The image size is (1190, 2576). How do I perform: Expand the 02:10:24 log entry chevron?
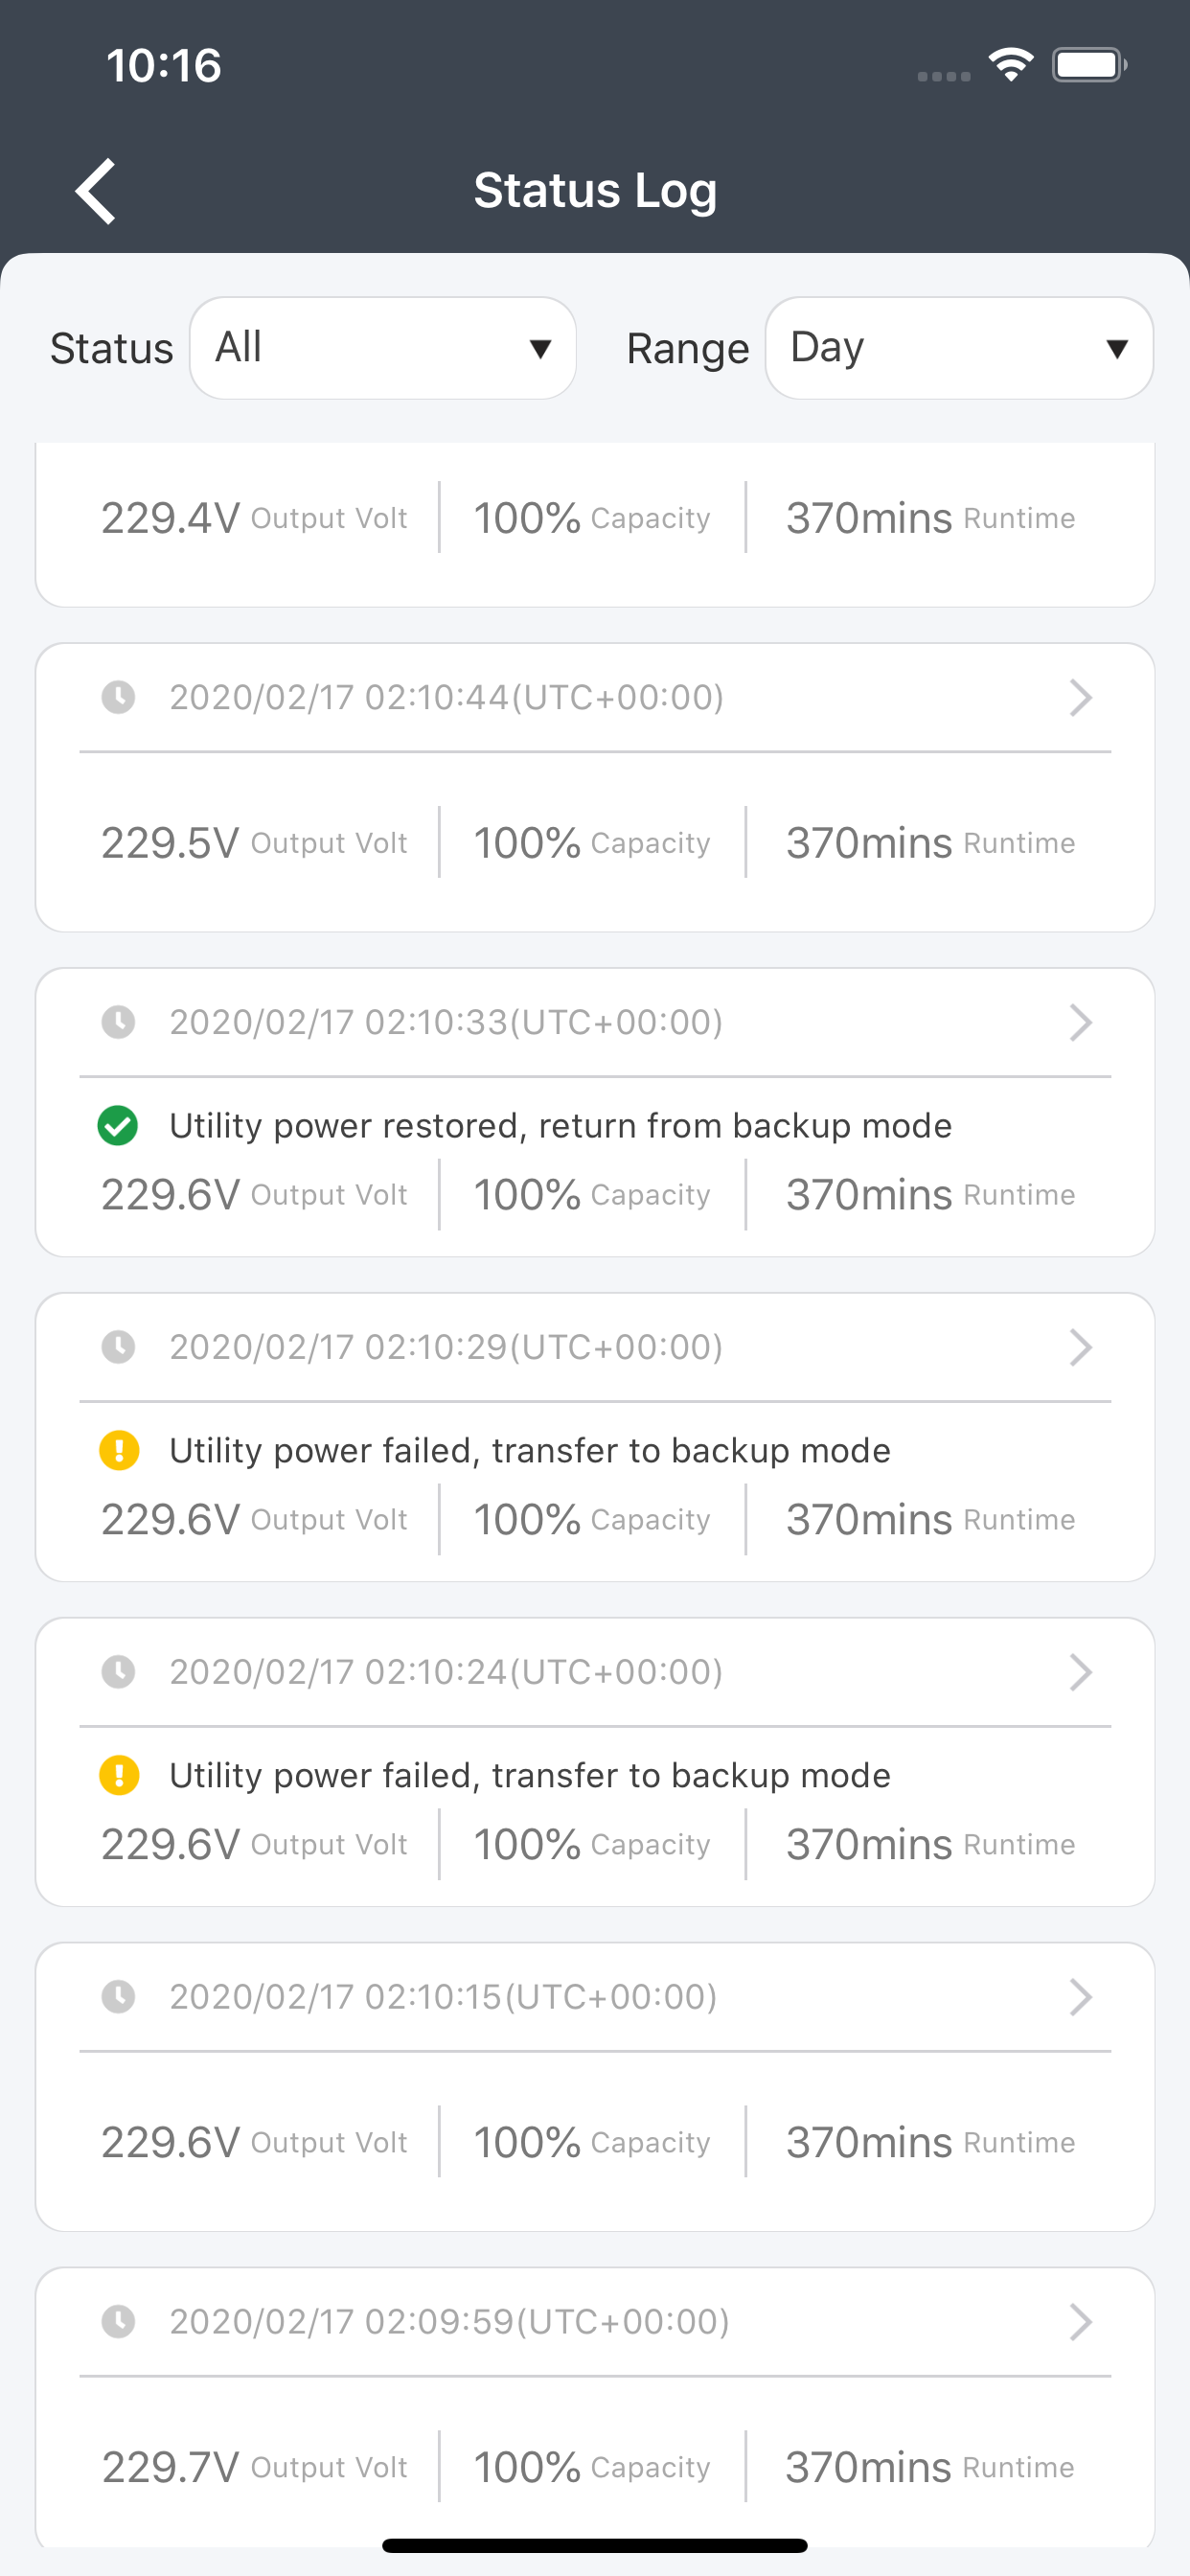pos(1080,1671)
